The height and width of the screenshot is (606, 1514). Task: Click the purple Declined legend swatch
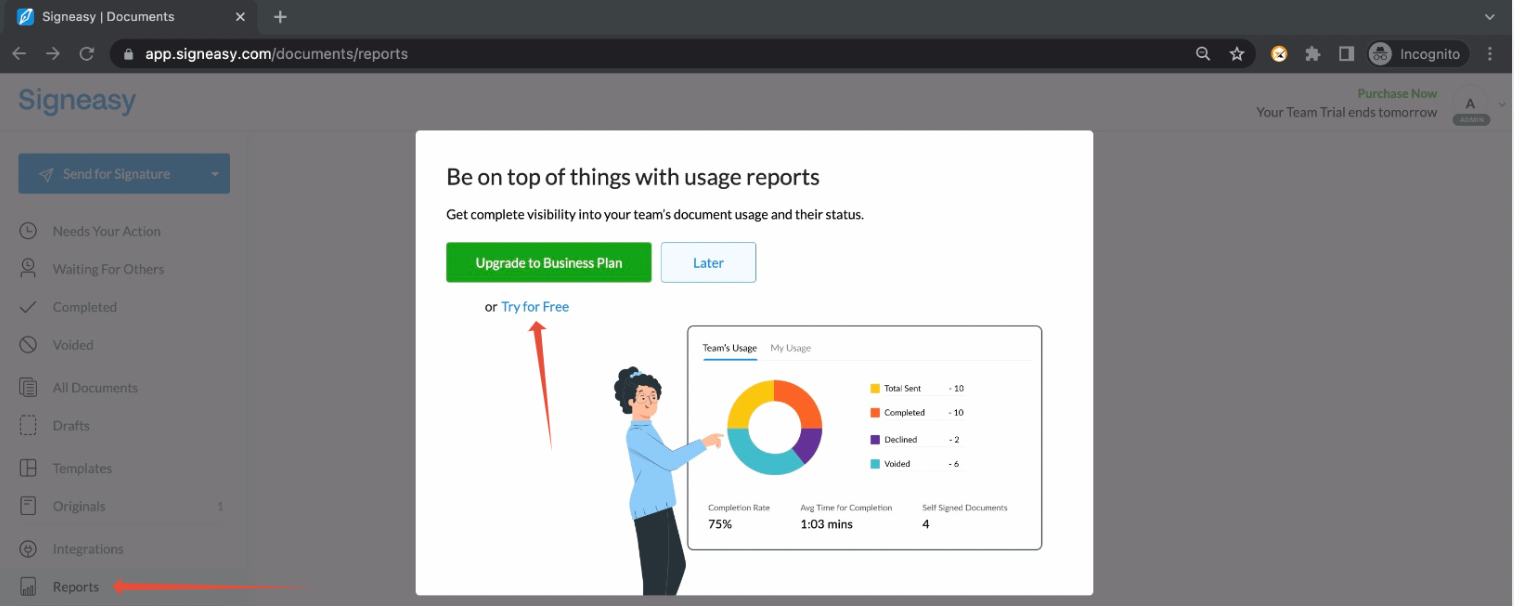875,439
